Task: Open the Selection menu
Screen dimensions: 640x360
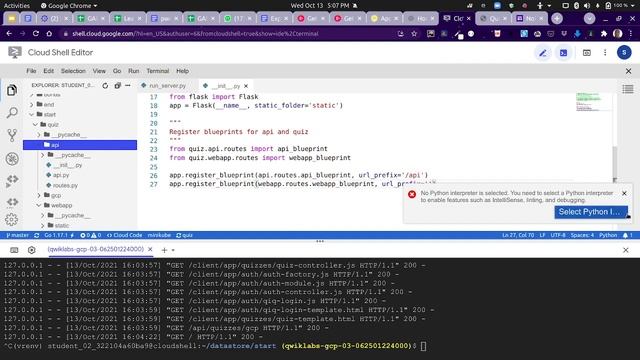Action: tap(73, 71)
